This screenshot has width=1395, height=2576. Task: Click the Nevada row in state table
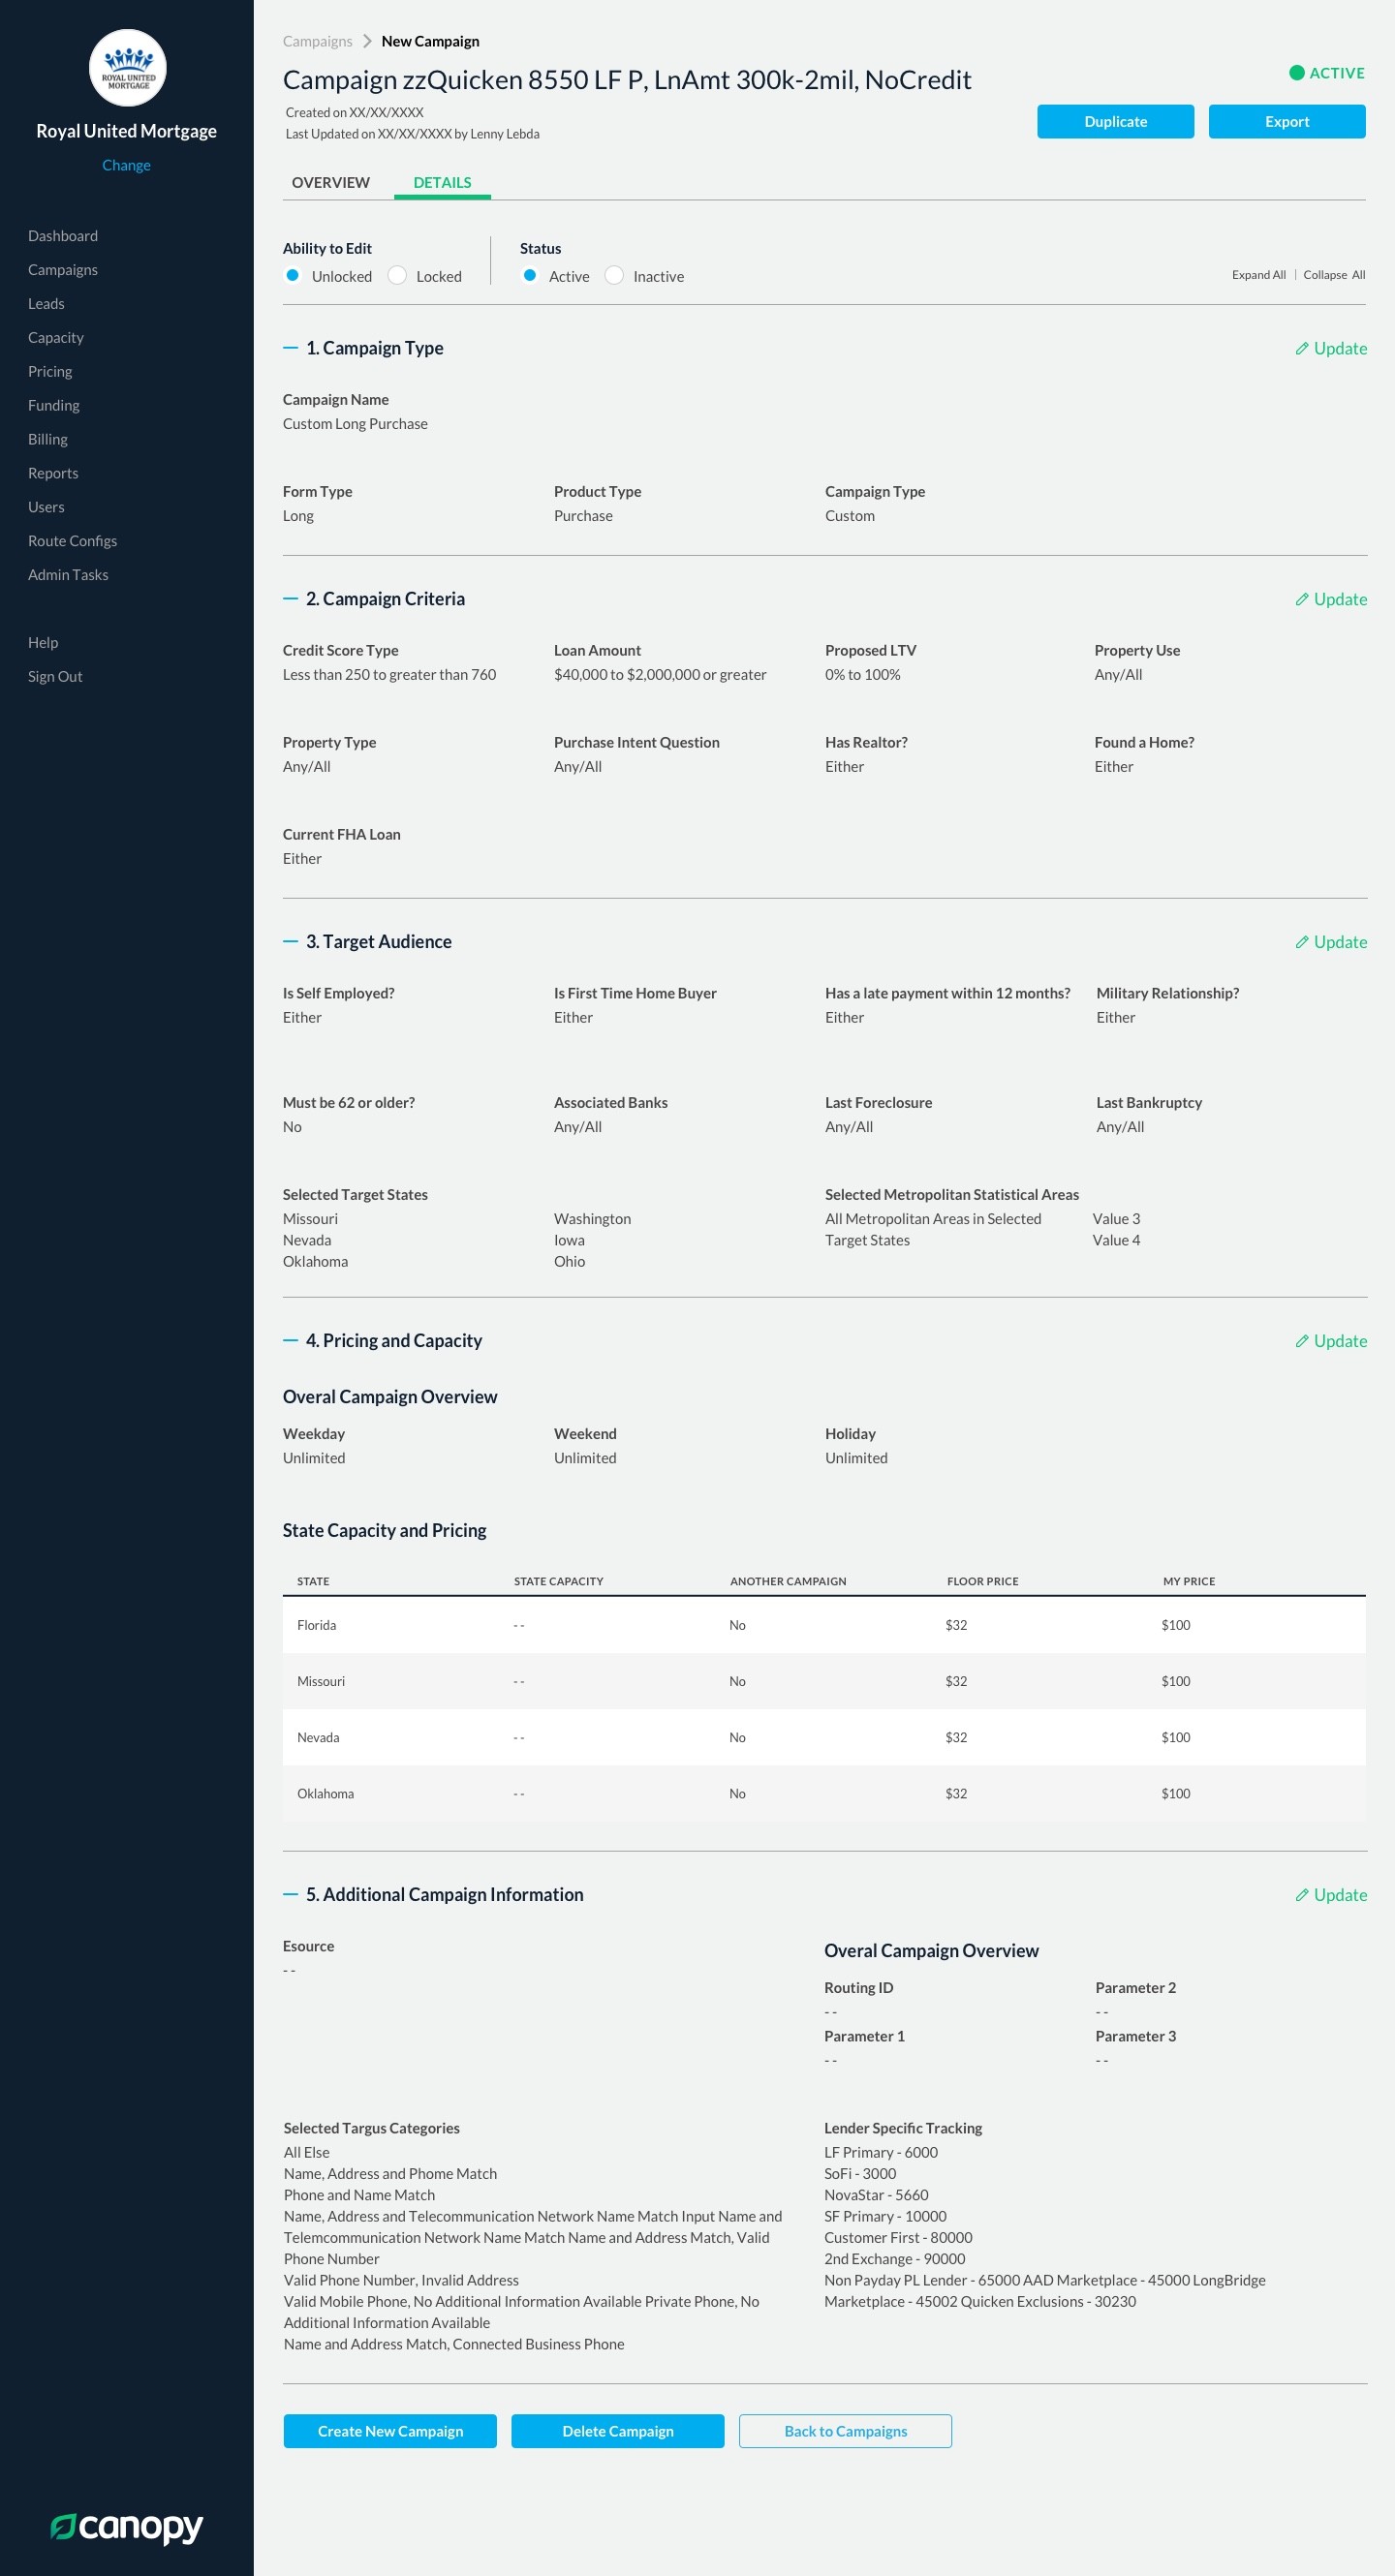click(824, 1738)
